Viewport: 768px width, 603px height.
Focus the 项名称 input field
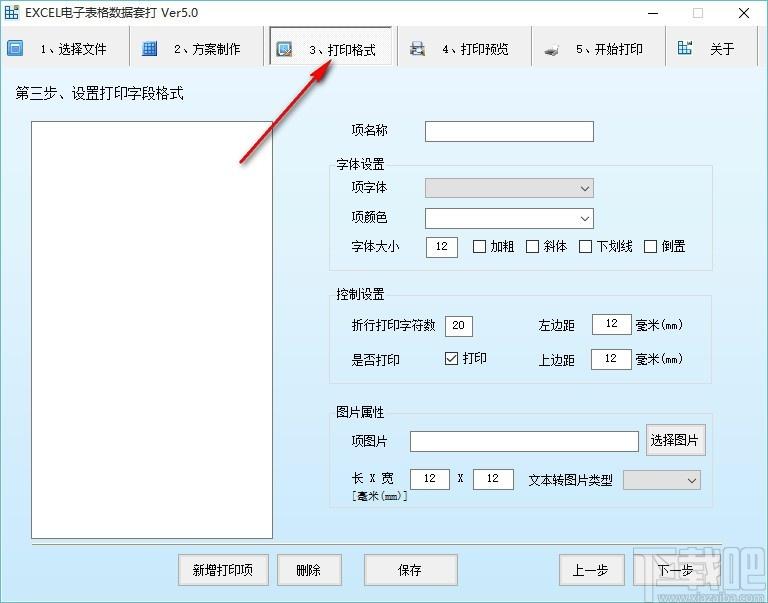tap(509, 131)
